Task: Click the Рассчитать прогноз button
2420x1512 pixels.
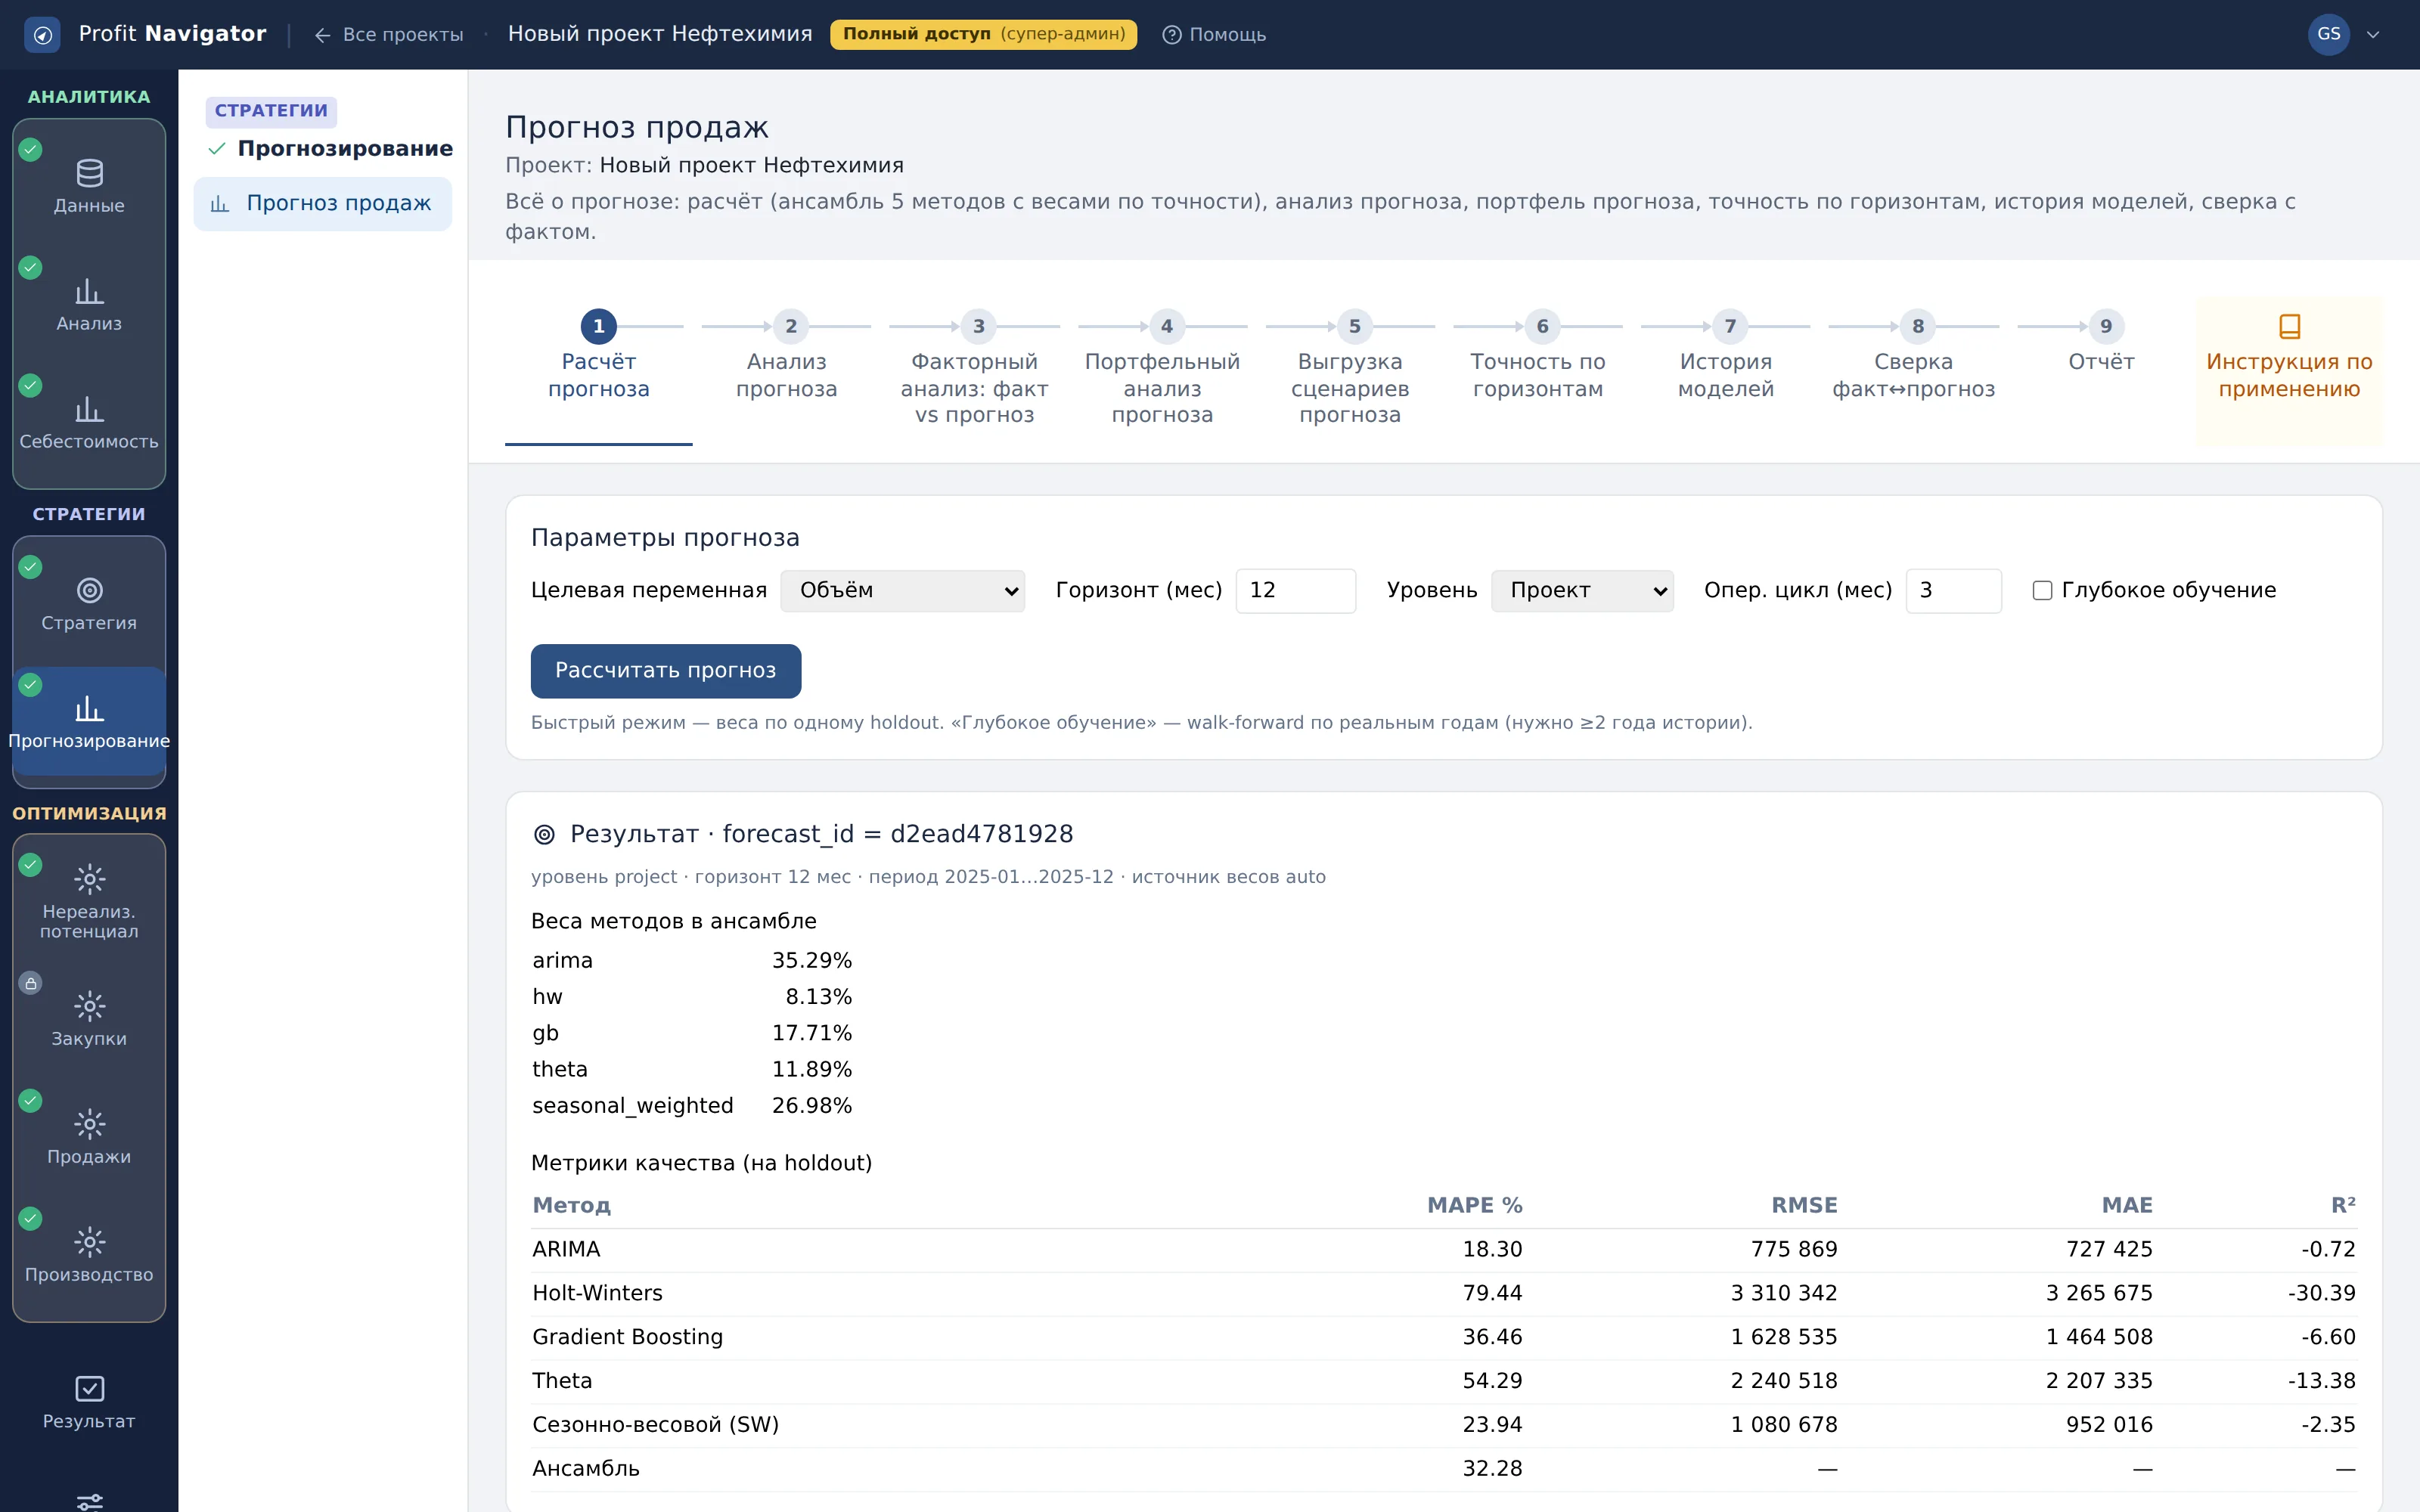Action: tap(666, 671)
